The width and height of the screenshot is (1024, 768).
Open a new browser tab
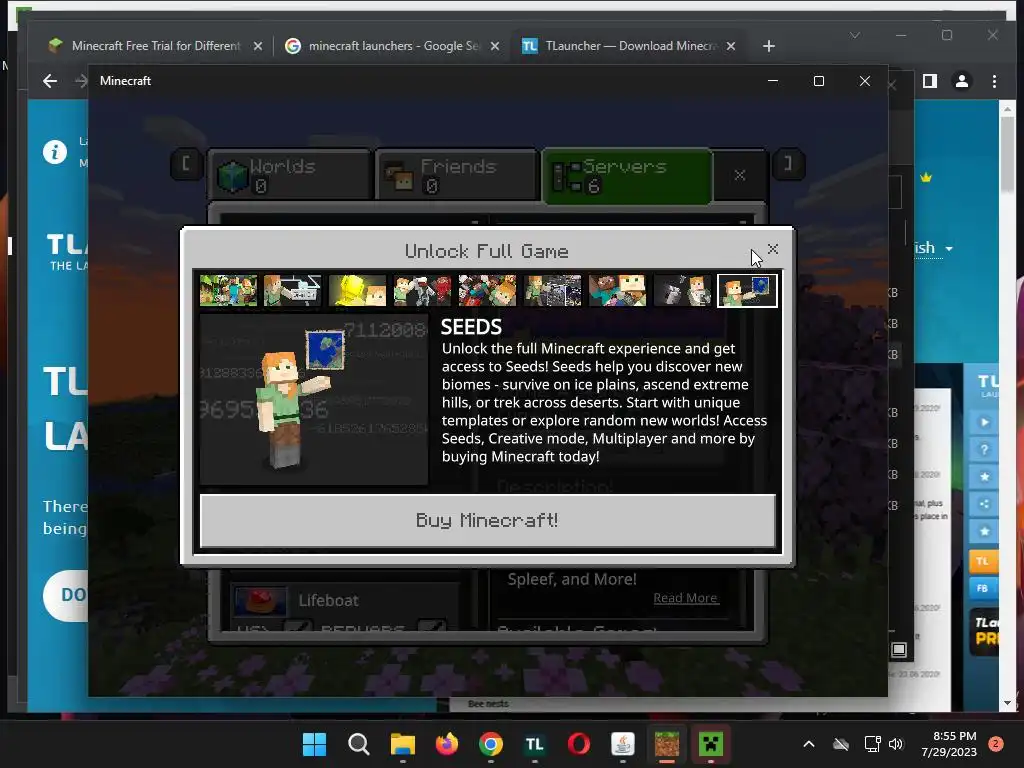pyautogui.click(x=769, y=46)
